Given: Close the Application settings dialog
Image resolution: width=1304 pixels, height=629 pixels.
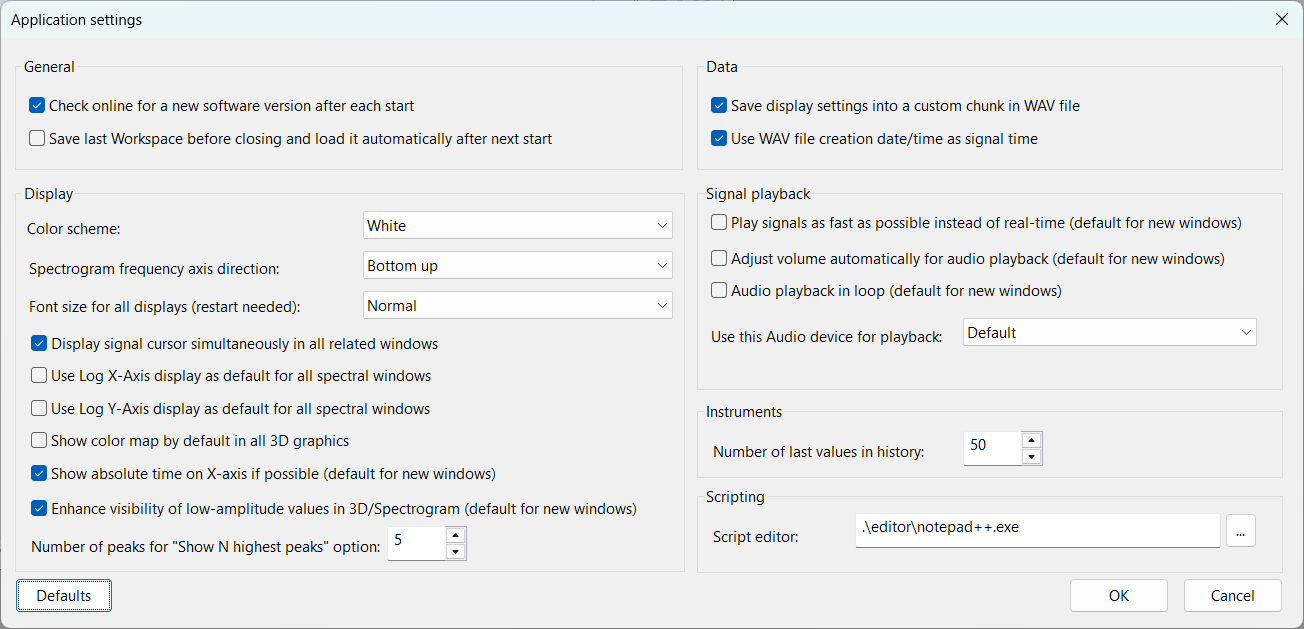Looking at the screenshot, I should [x=1281, y=19].
